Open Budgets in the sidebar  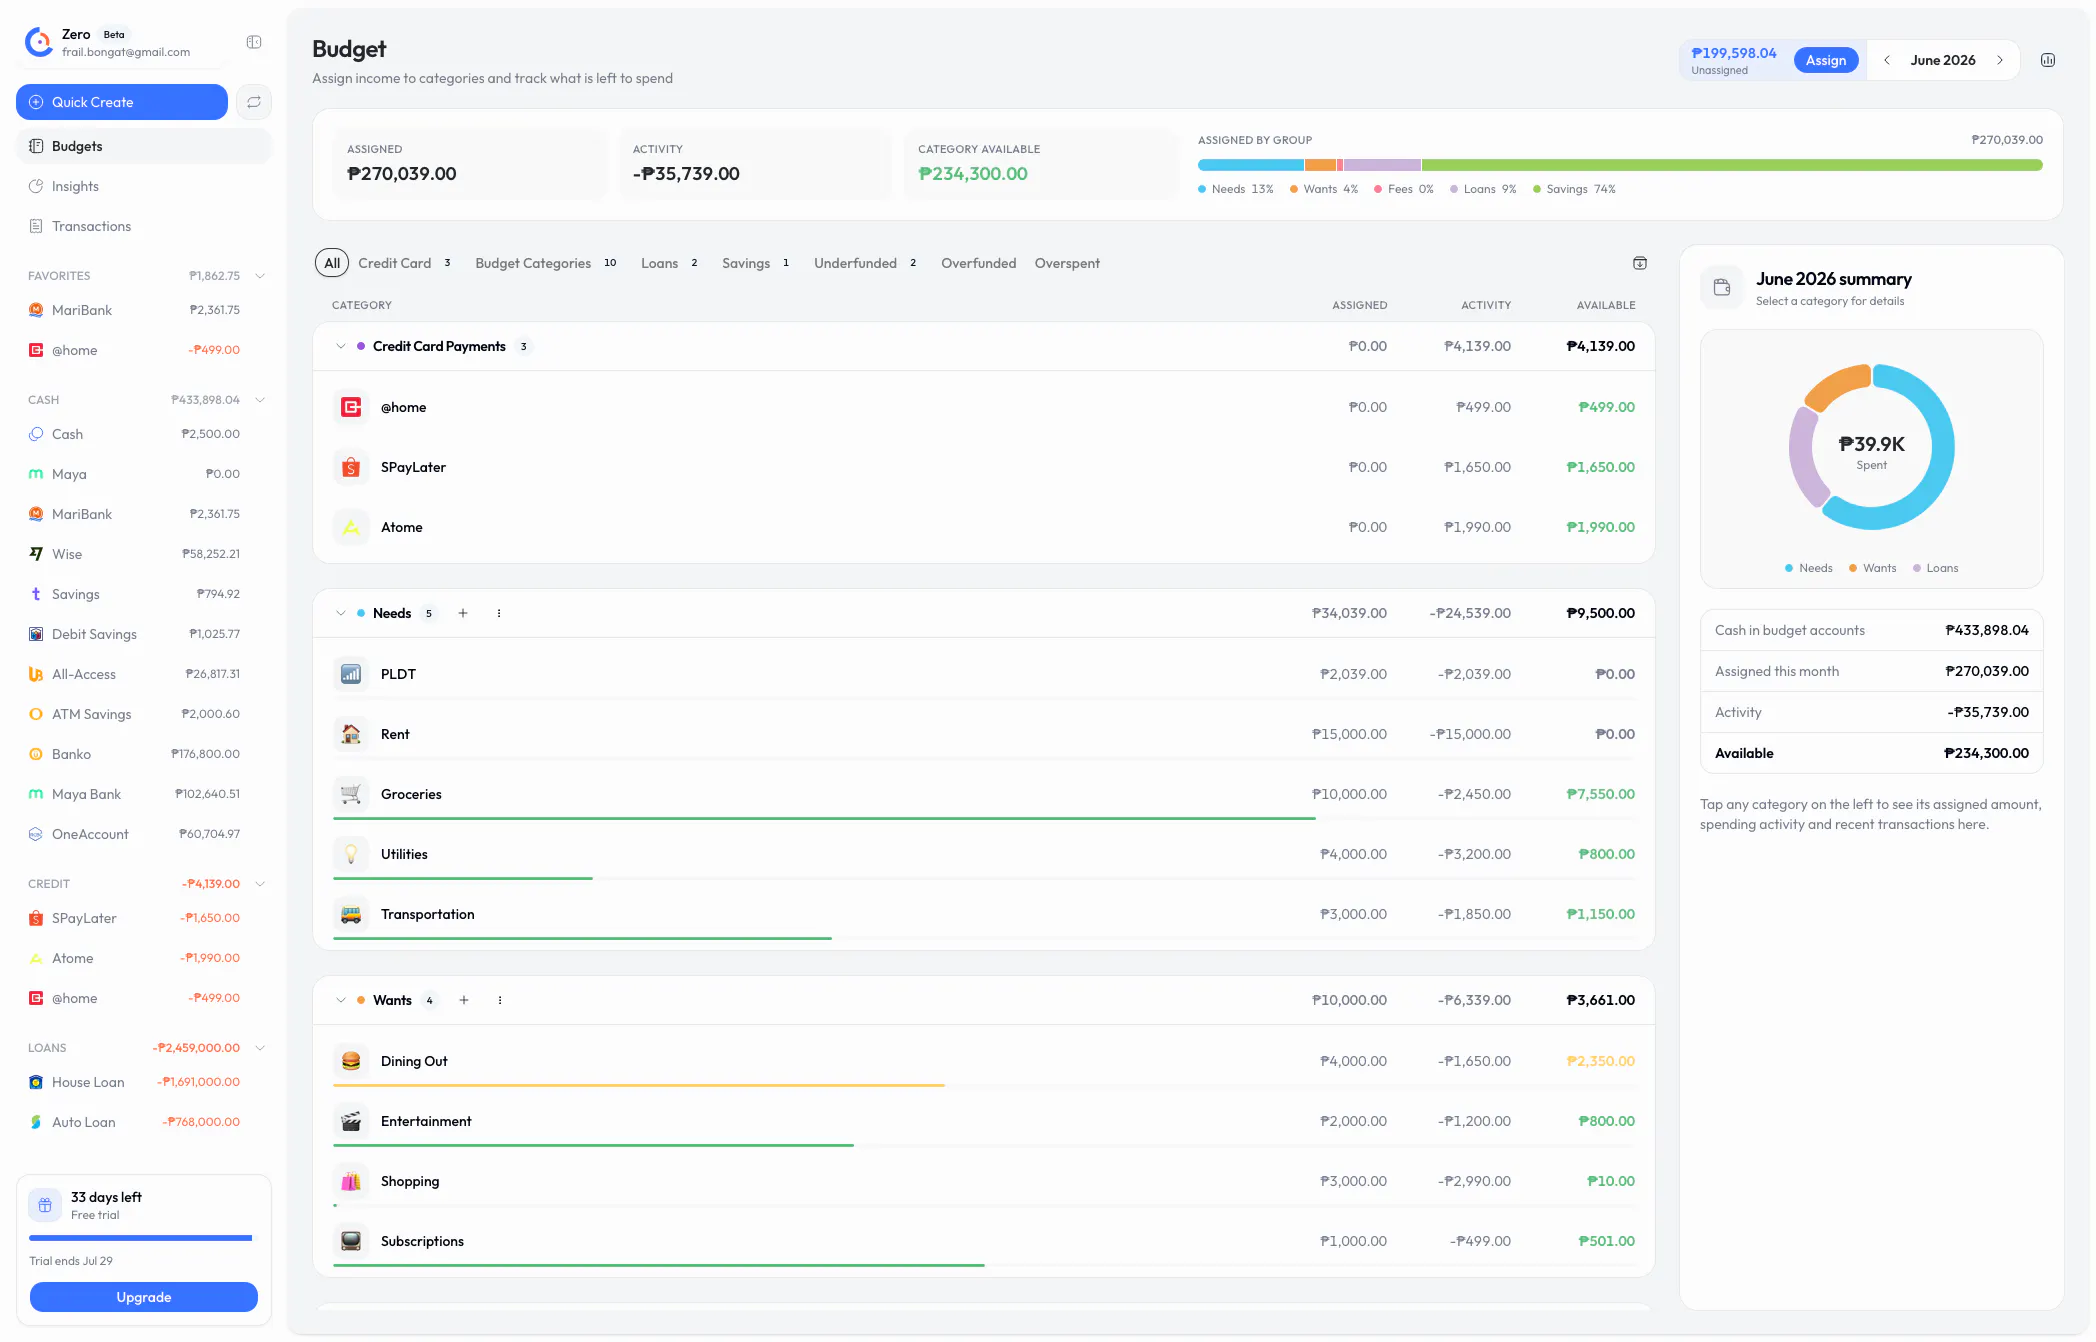click(144, 146)
